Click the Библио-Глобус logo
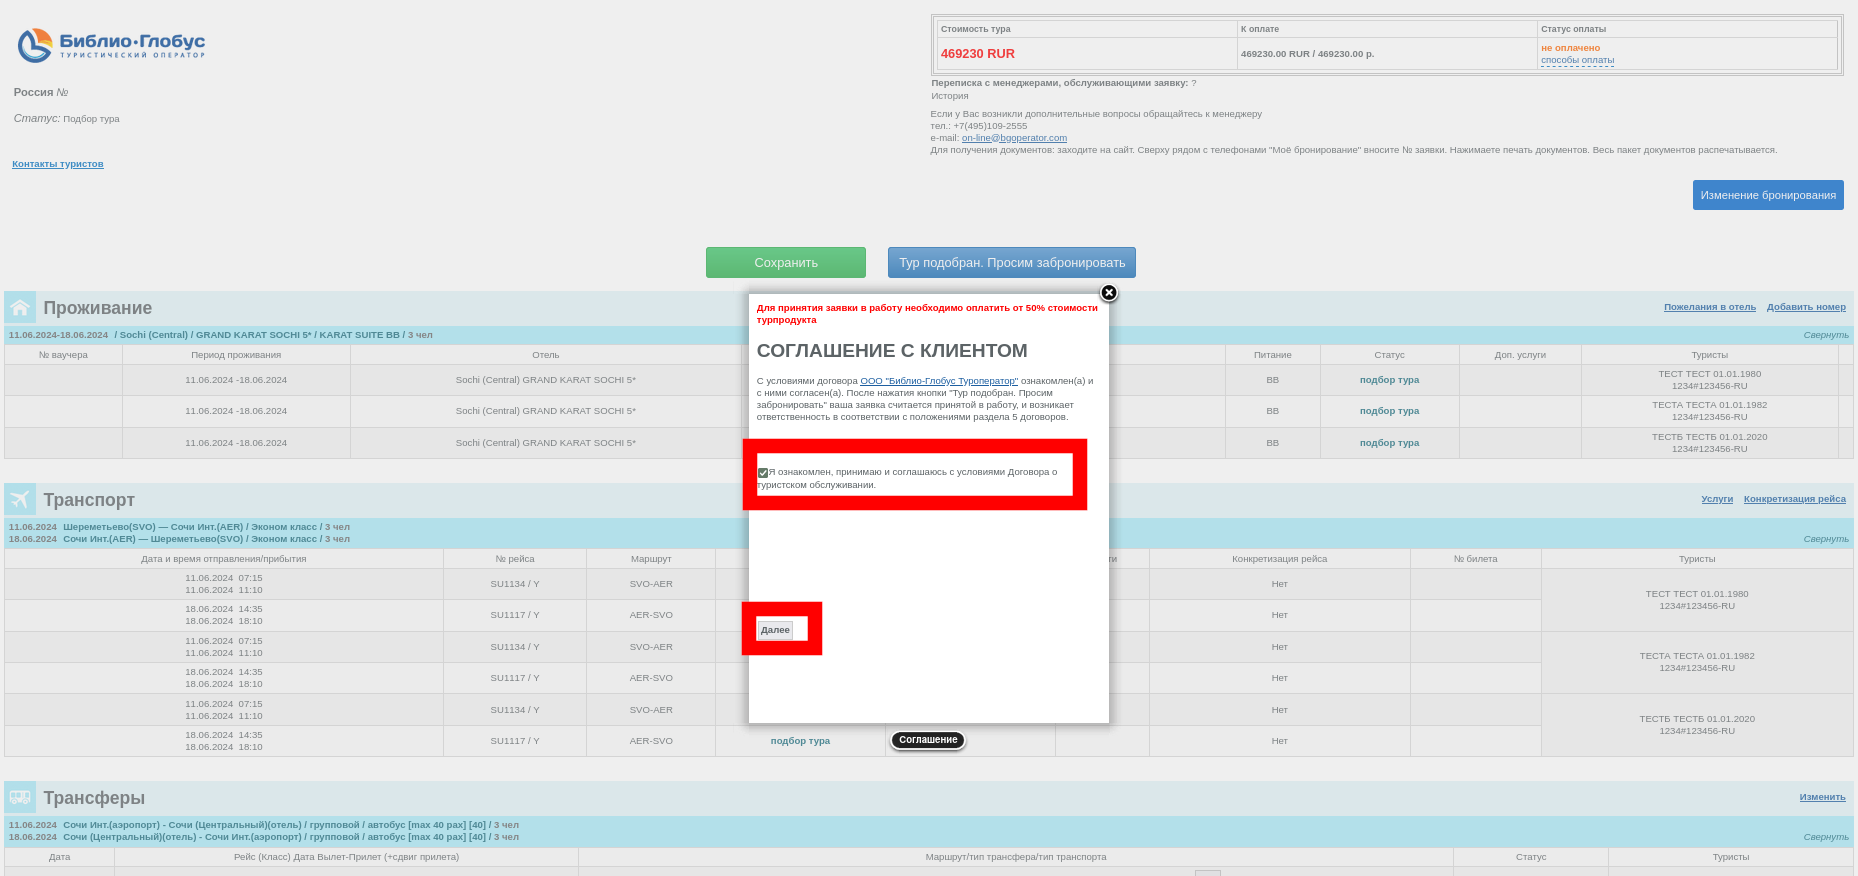The height and width of the screenshot is (876, 1858). [x=111, y=45]
